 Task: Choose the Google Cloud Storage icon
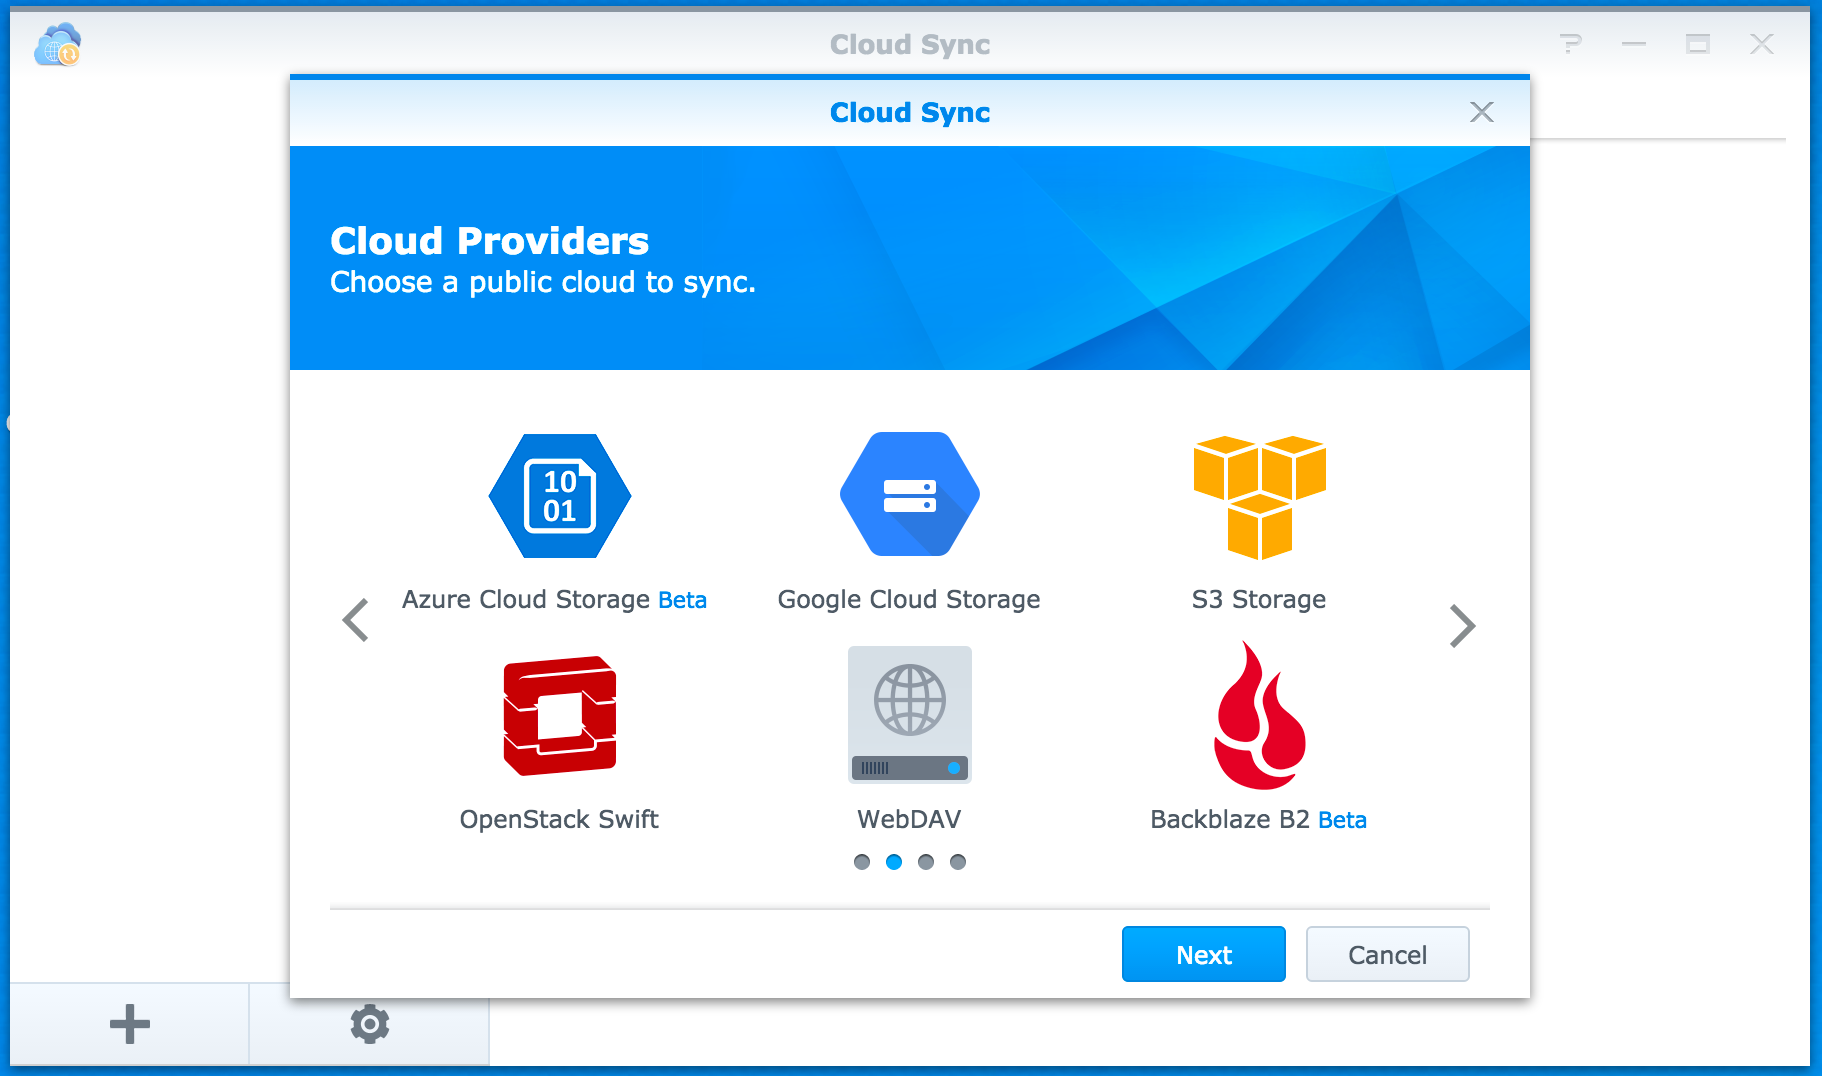click(910, 494)
